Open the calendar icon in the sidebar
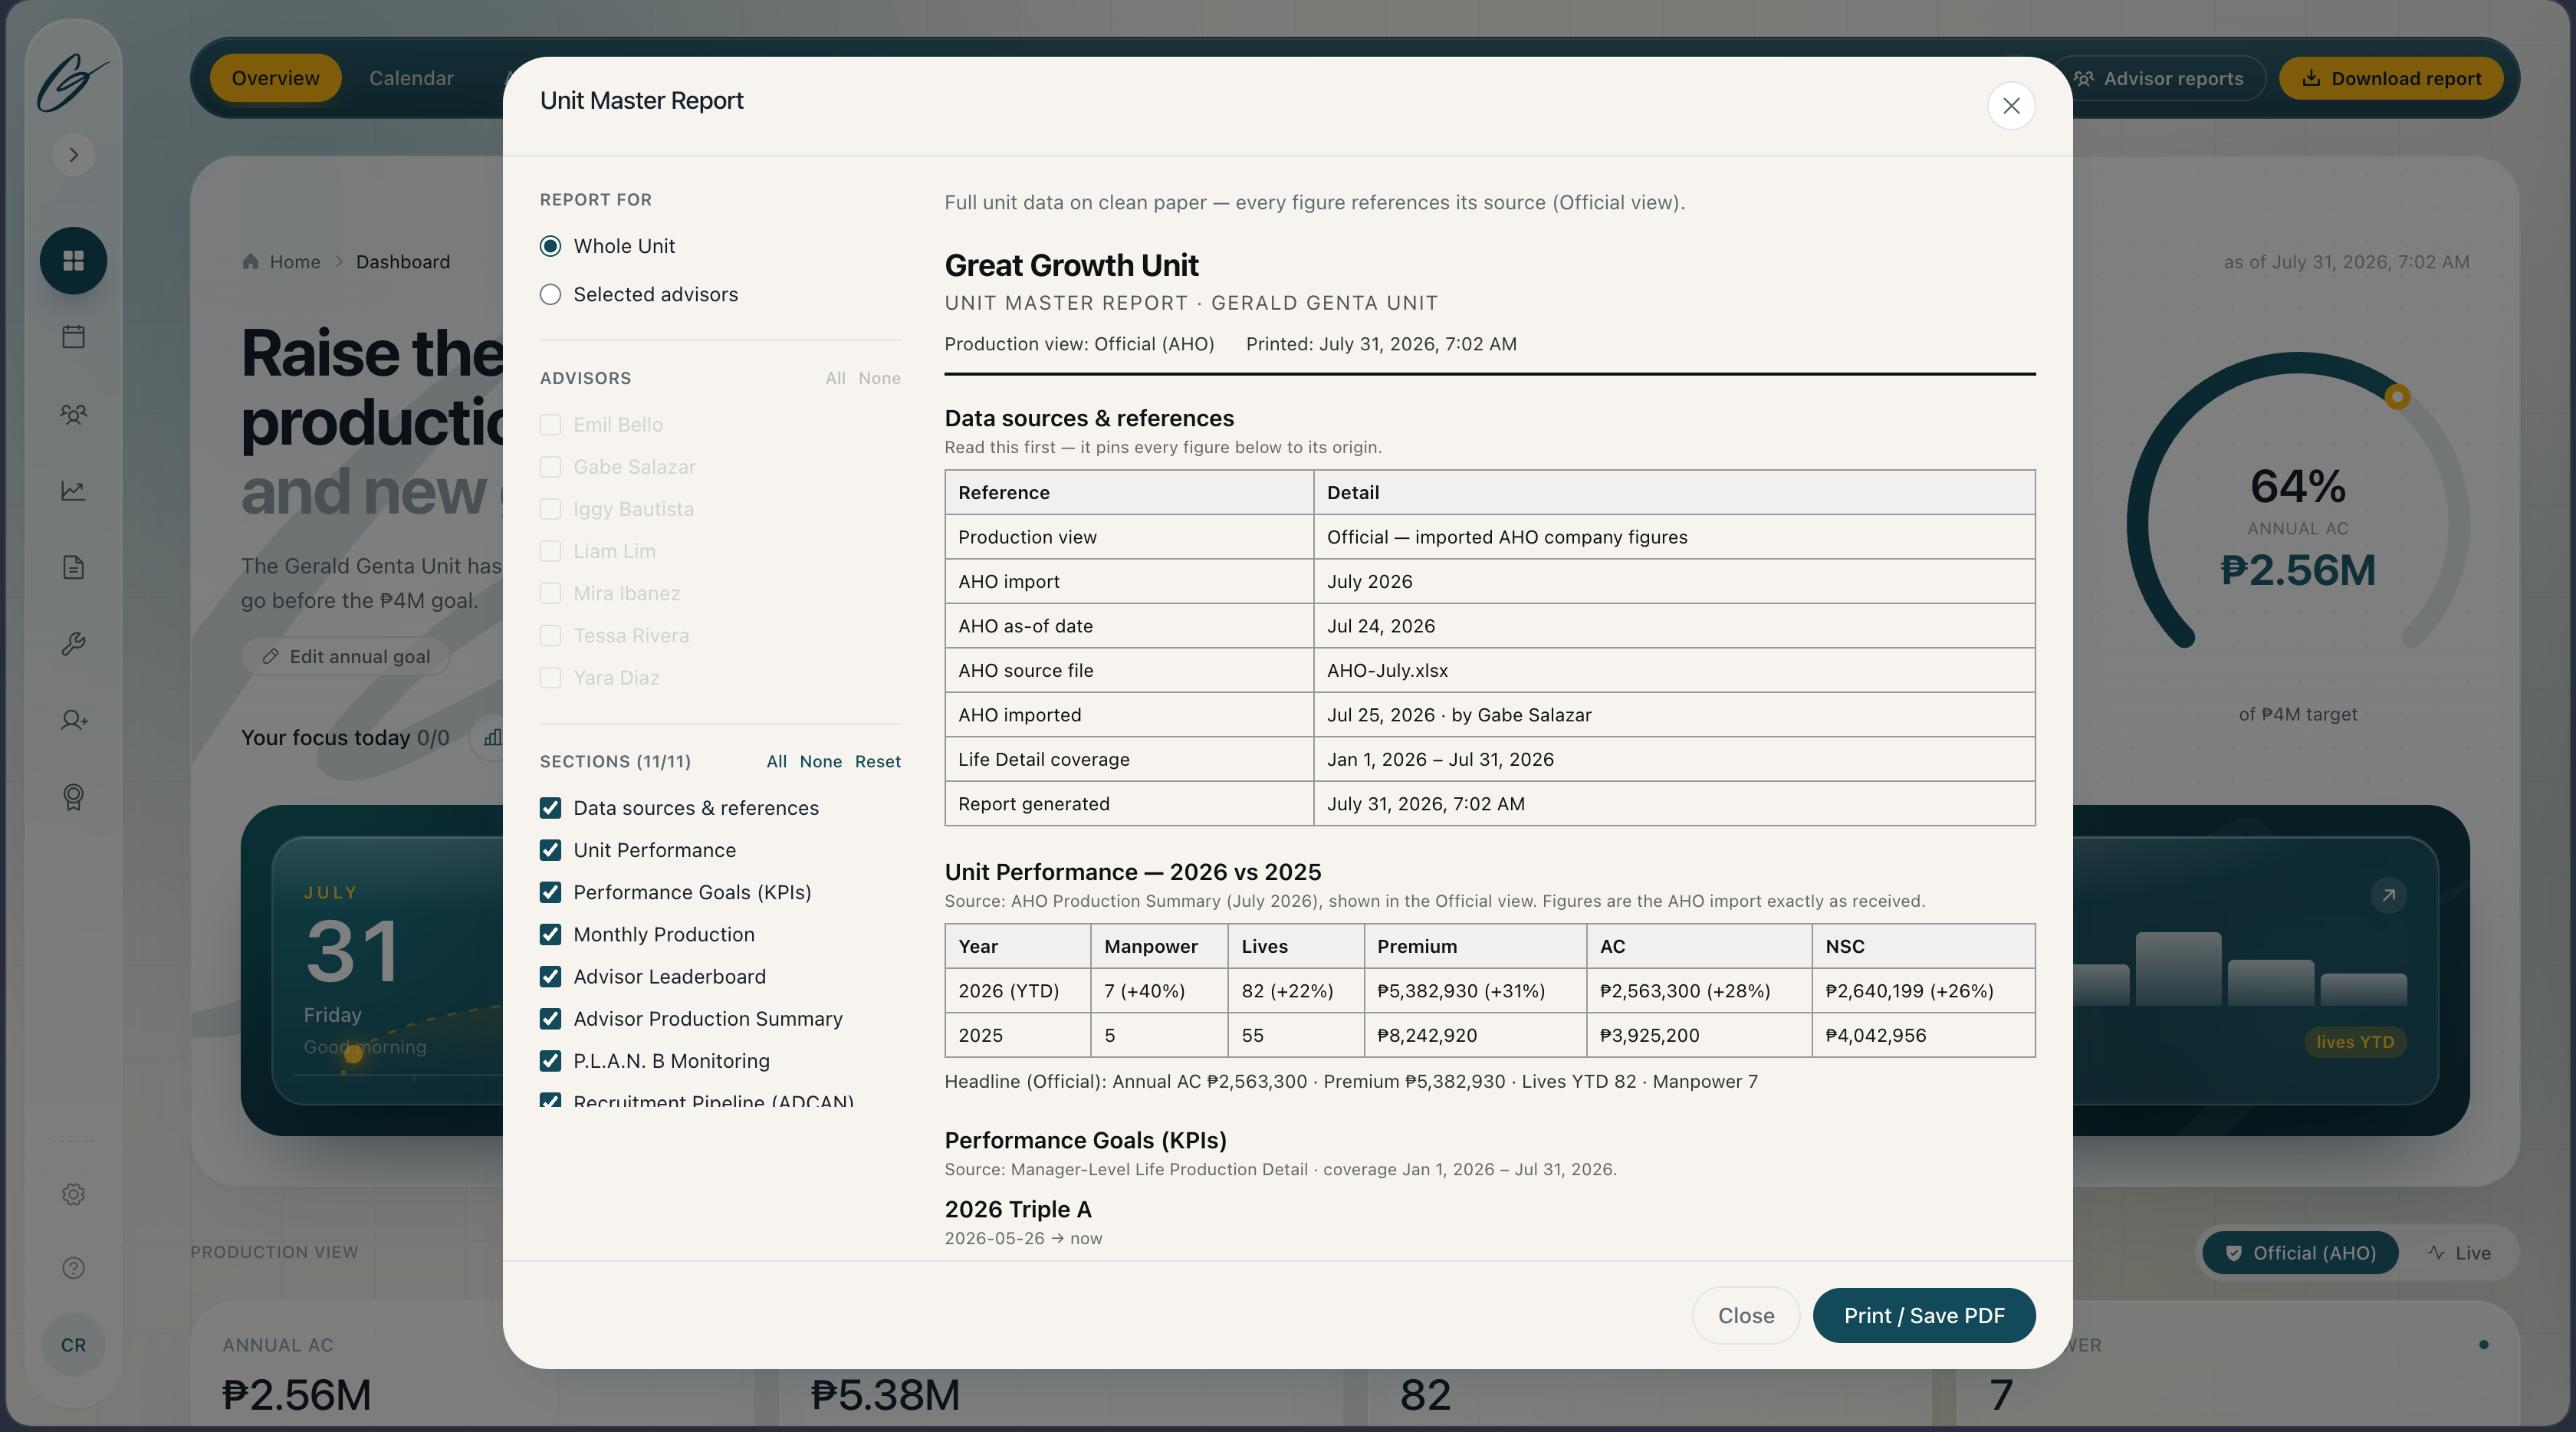 (73, 337)
